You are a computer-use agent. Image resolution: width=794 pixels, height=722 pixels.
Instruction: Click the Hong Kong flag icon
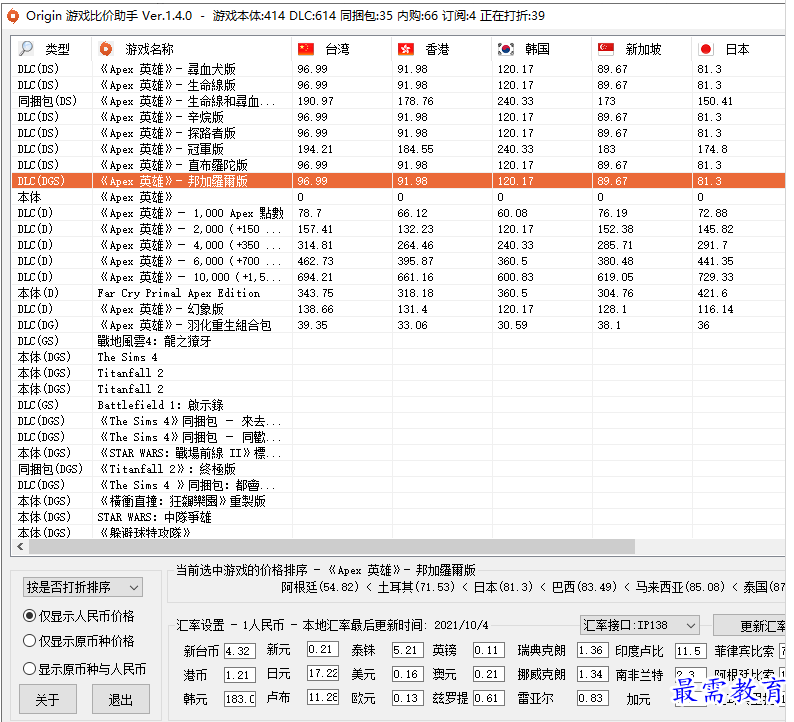[406, 49]
